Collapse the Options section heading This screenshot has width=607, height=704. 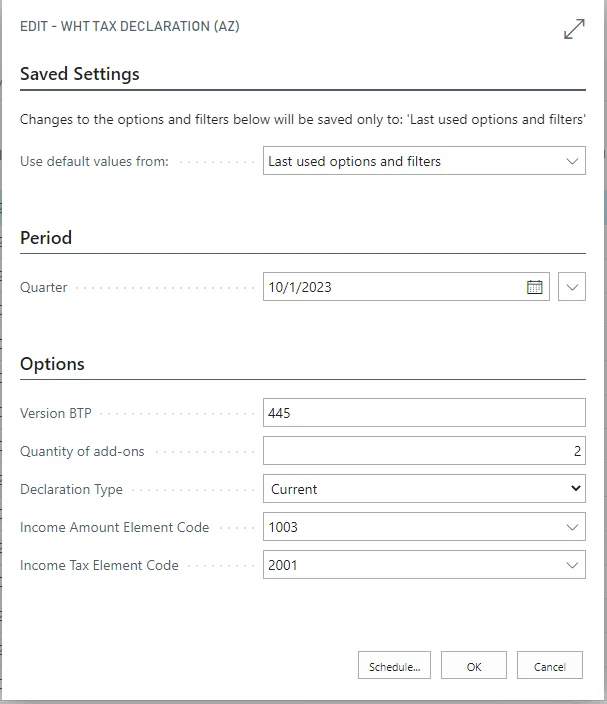click(52, 364)
